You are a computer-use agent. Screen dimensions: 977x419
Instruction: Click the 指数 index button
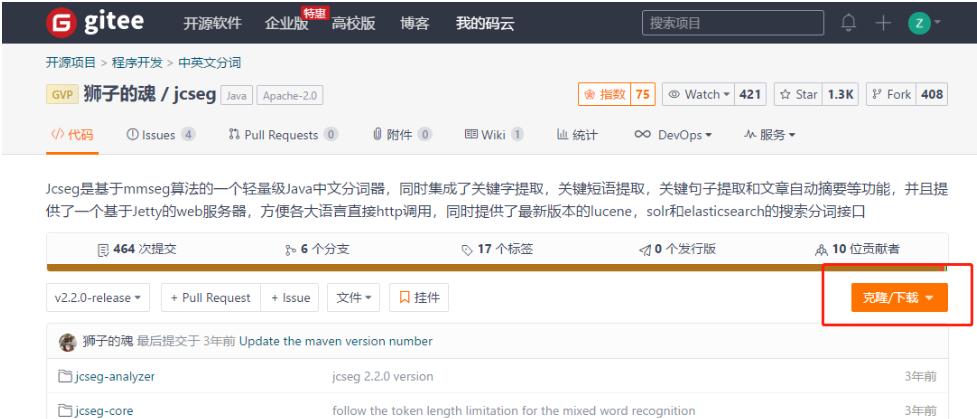pos(604,94)
